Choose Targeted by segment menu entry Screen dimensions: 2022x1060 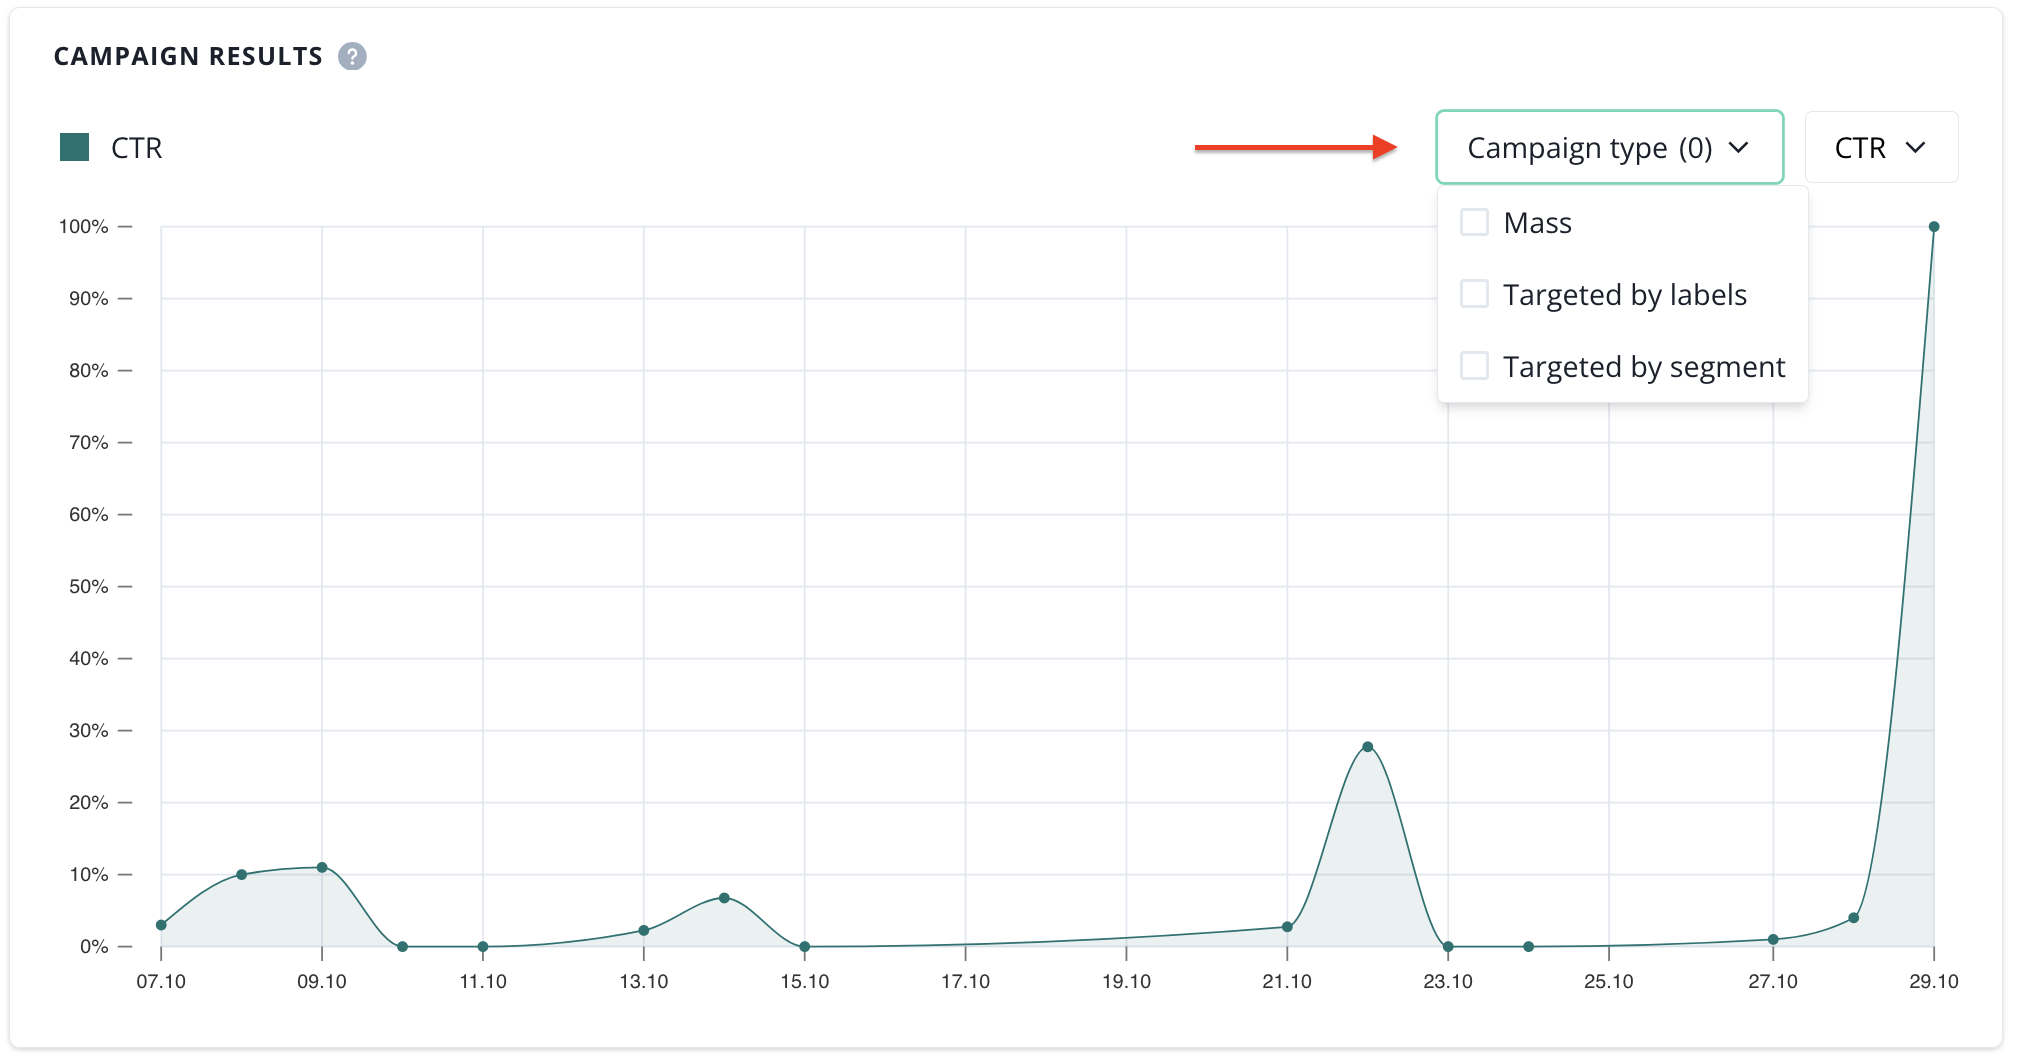[x=1643, y=367]
